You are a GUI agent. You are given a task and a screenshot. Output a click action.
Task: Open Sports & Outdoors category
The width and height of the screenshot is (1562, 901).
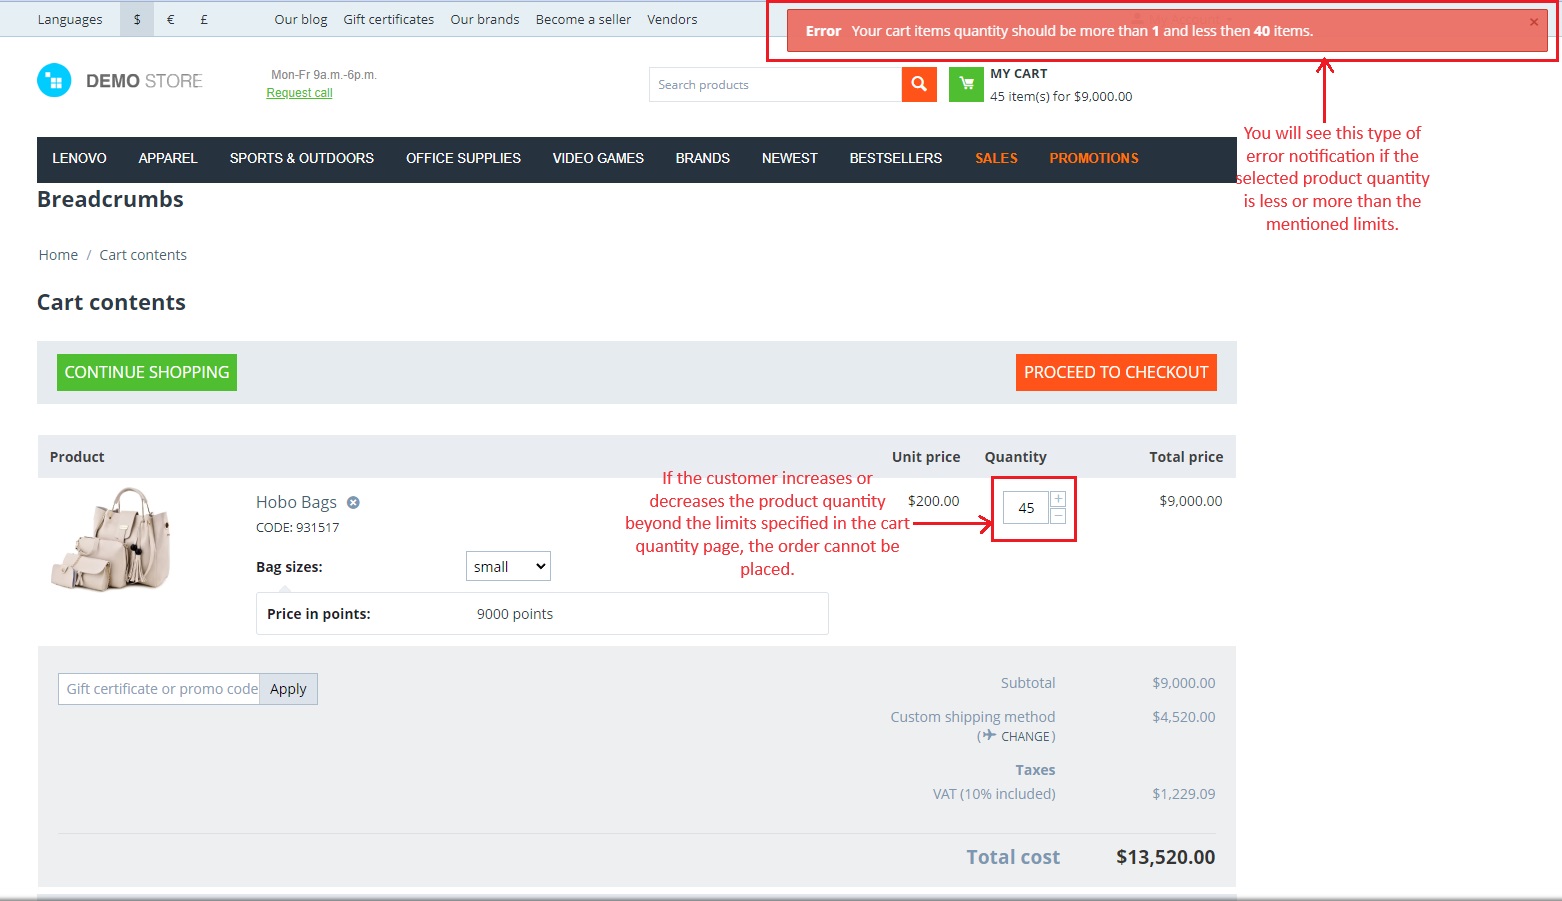(x=302, y=158)
